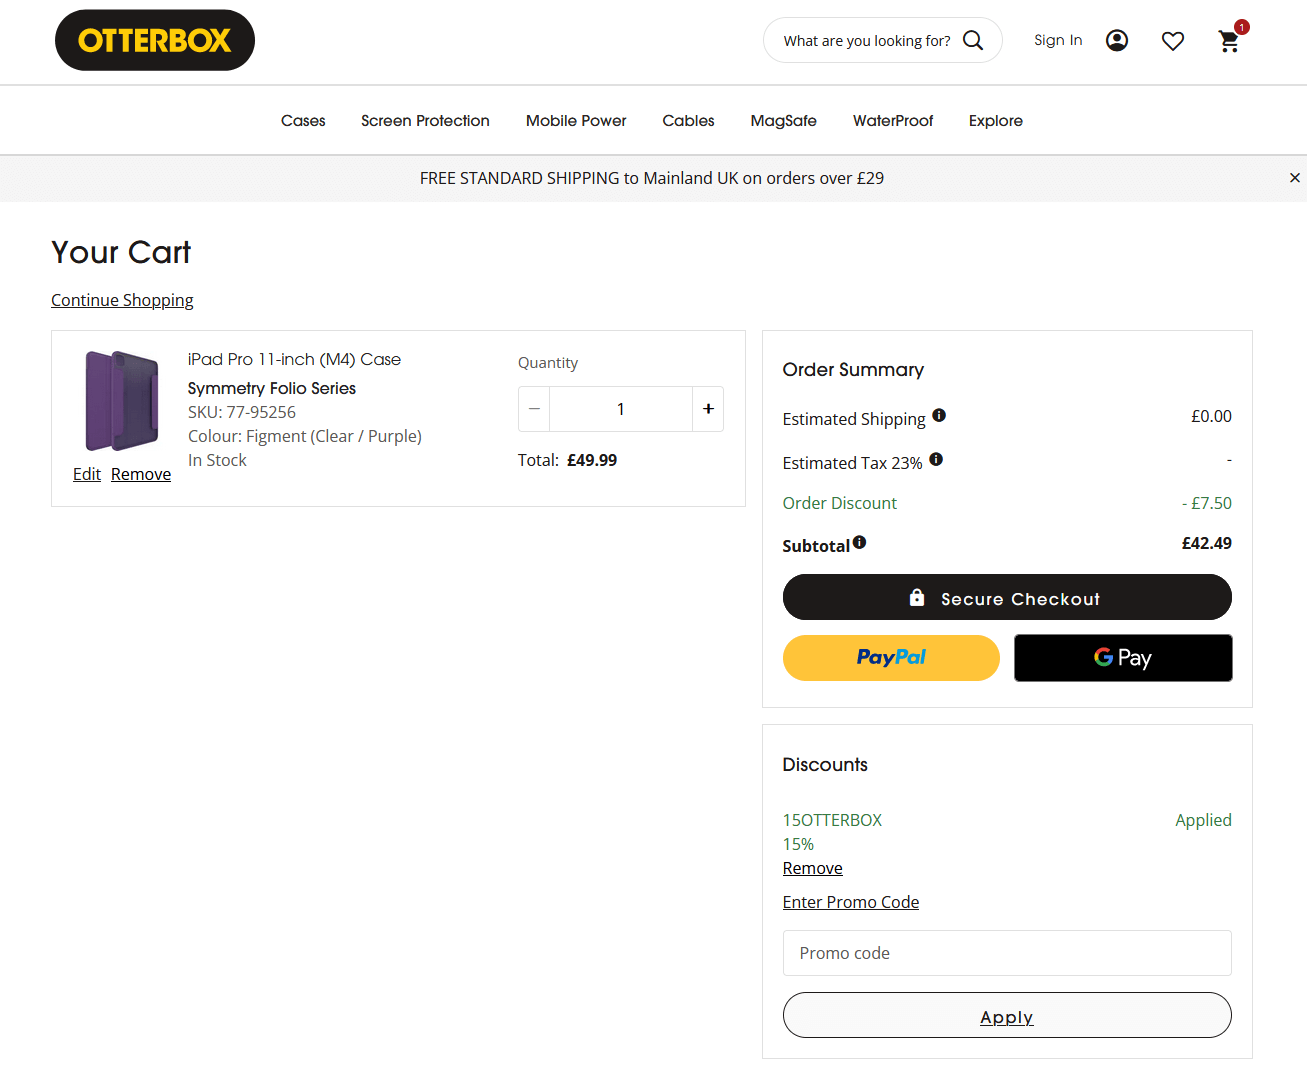The height and width of the screenshot is (1070, 1307).
Task: Remove the iPad Pro case from cart
Action: [141, 474]
